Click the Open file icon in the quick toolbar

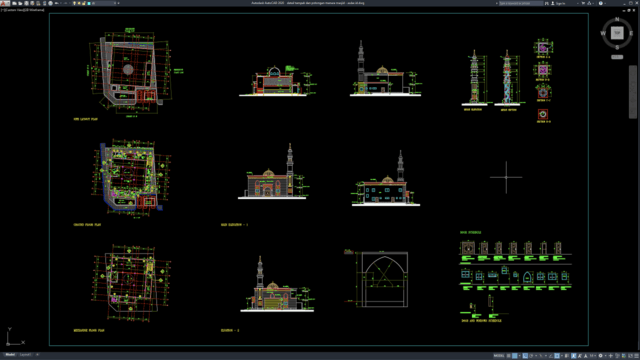[x=20, y=3]
